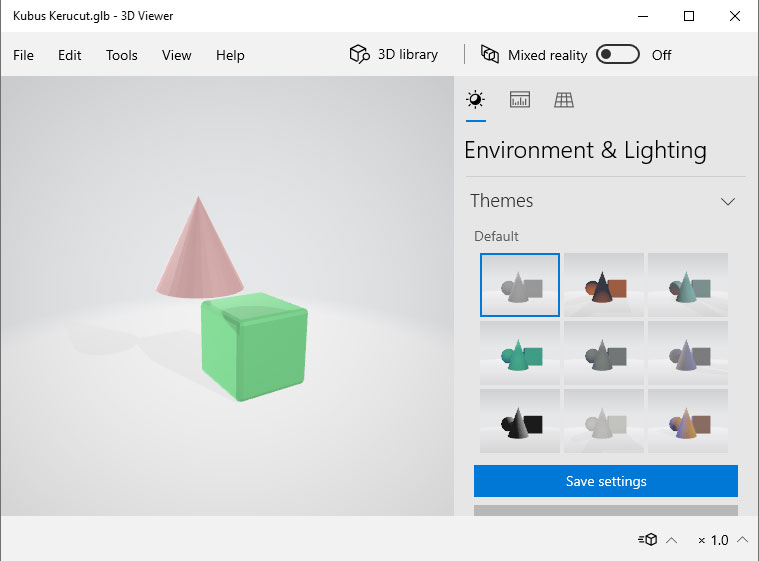Select the orange and purple theme thumbnail

(688, 421)
